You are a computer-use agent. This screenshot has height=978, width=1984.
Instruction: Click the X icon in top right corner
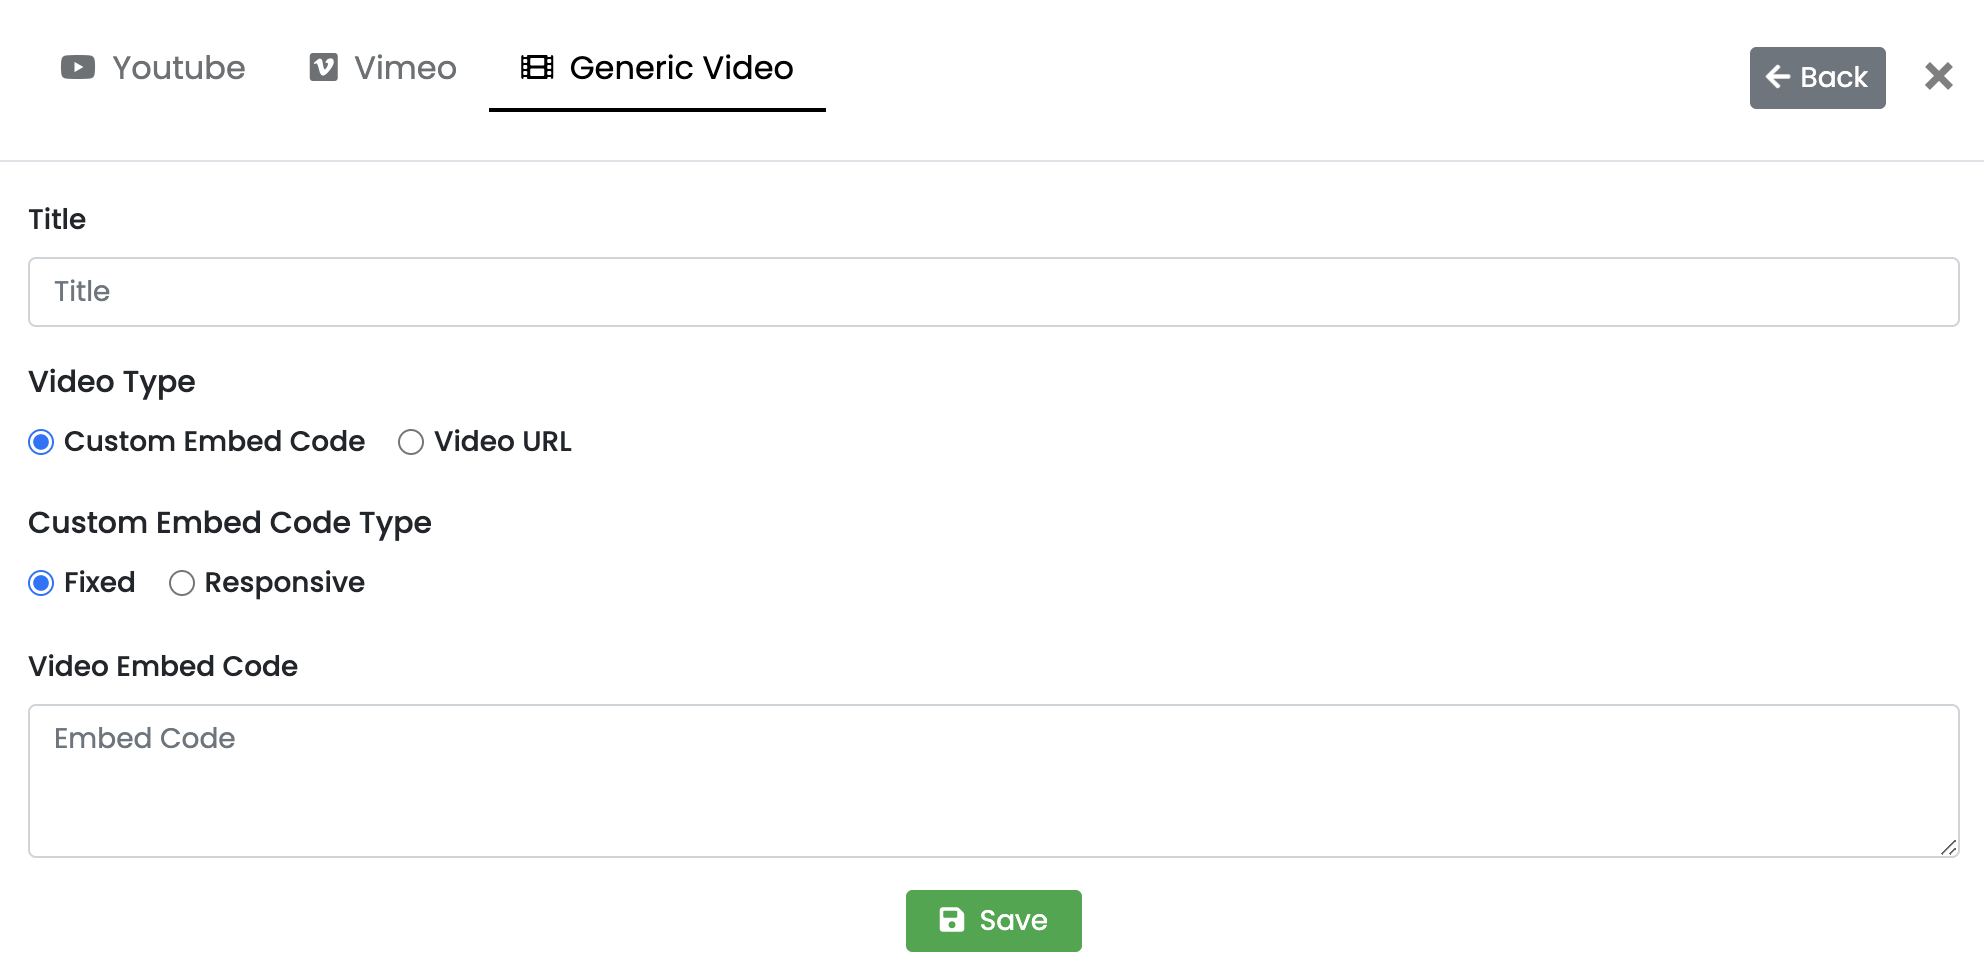(x=1938, y=76)
